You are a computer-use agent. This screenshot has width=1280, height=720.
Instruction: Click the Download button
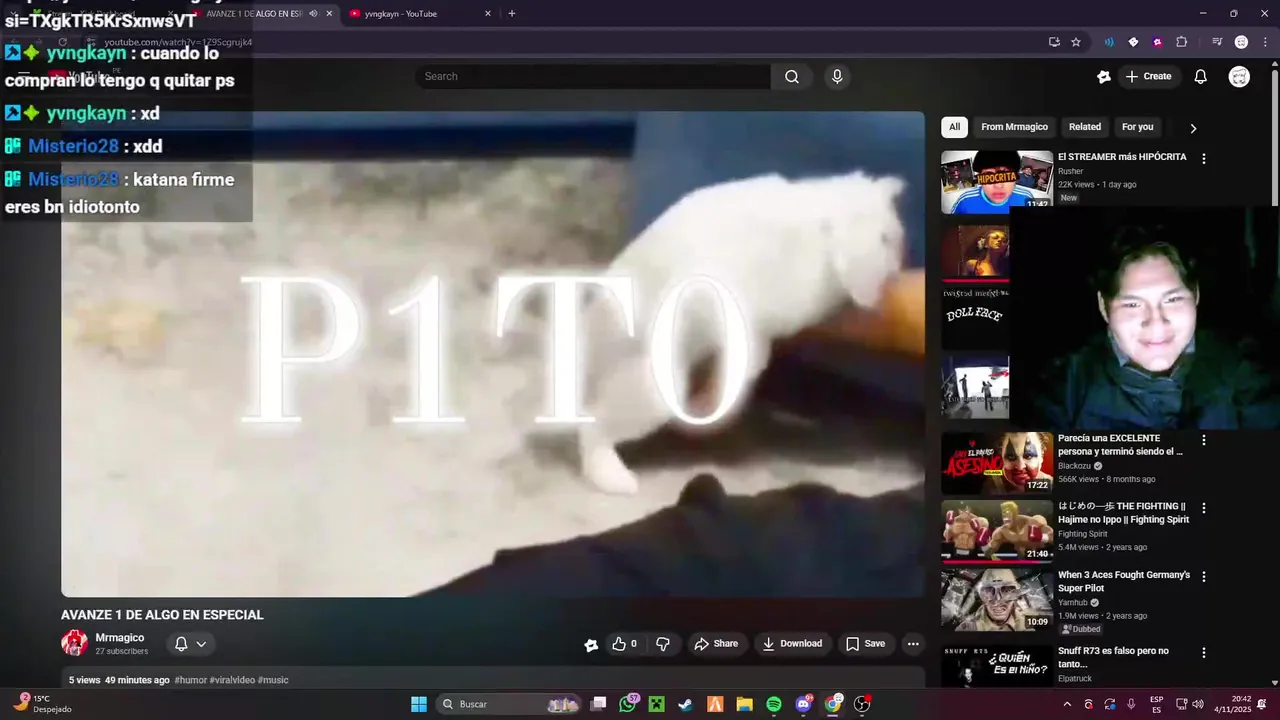coord(792,644)
